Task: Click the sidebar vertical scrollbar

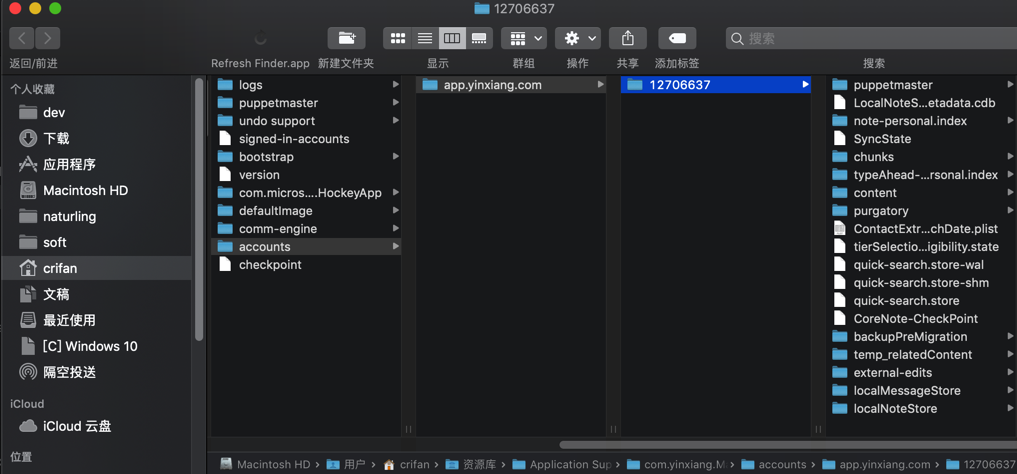Action: [199, 207]
